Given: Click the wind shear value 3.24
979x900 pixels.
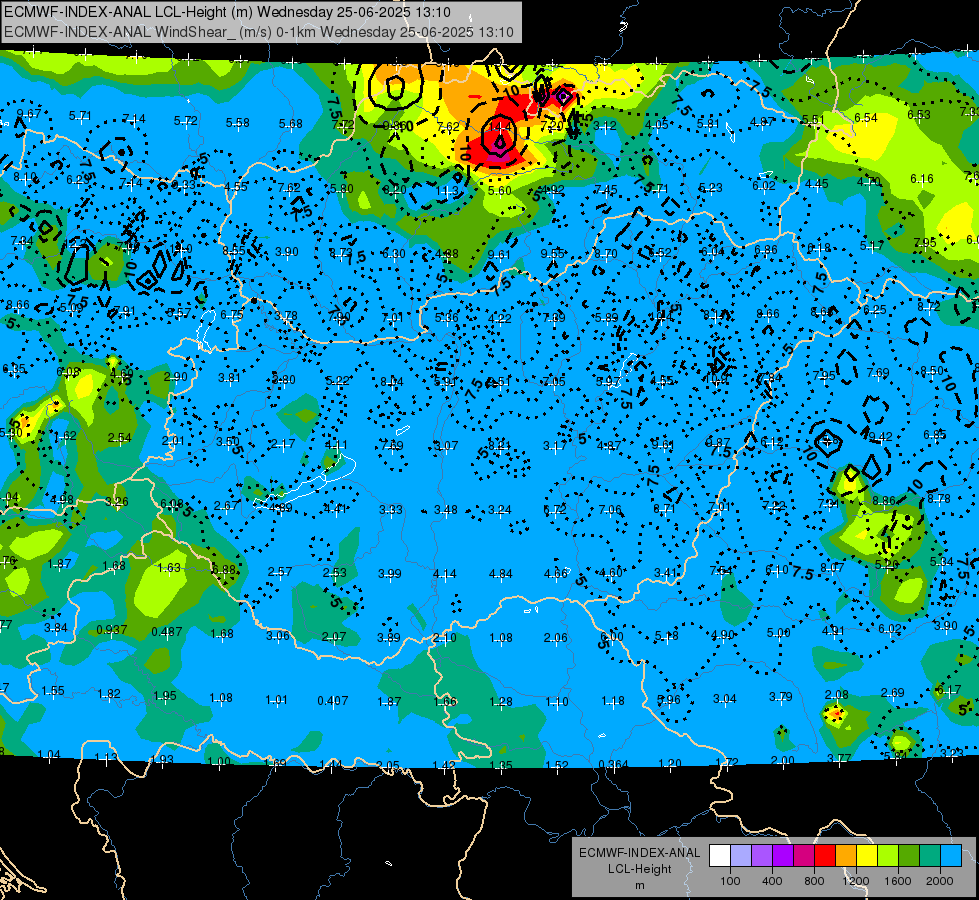Looking at the screenshot, I should 499,510.
